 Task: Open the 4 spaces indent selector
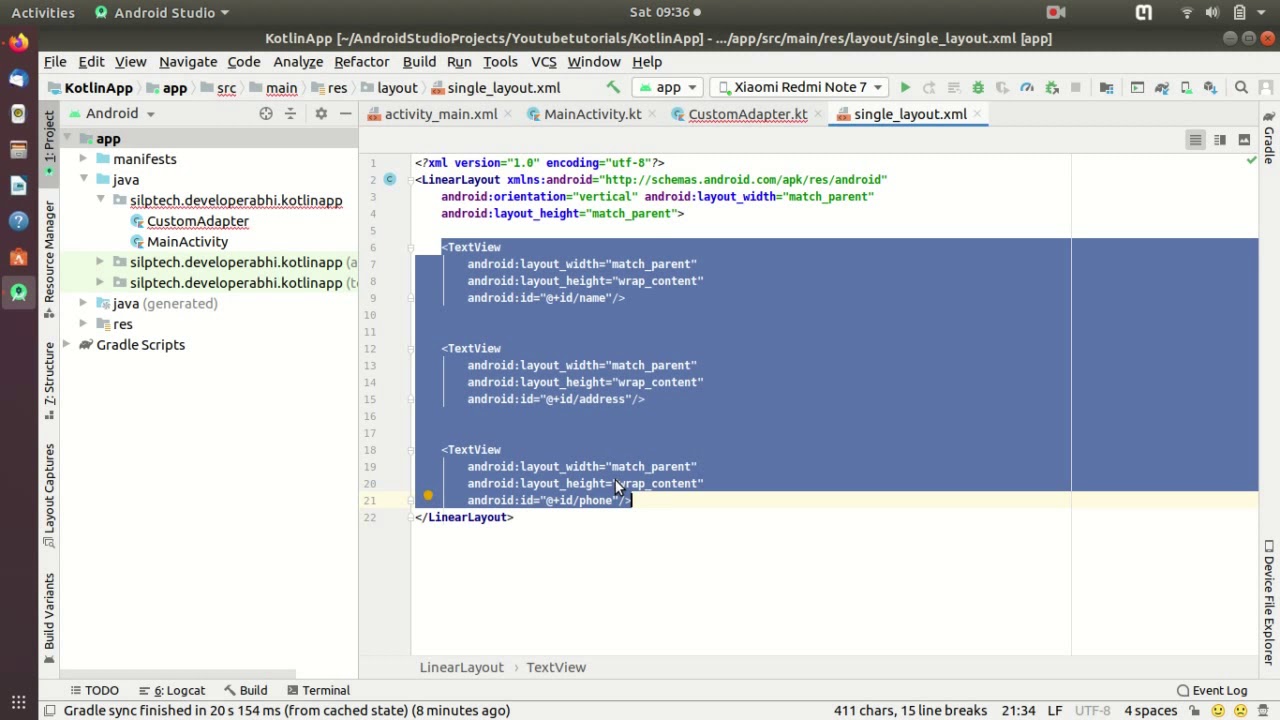pos(1150,710)
